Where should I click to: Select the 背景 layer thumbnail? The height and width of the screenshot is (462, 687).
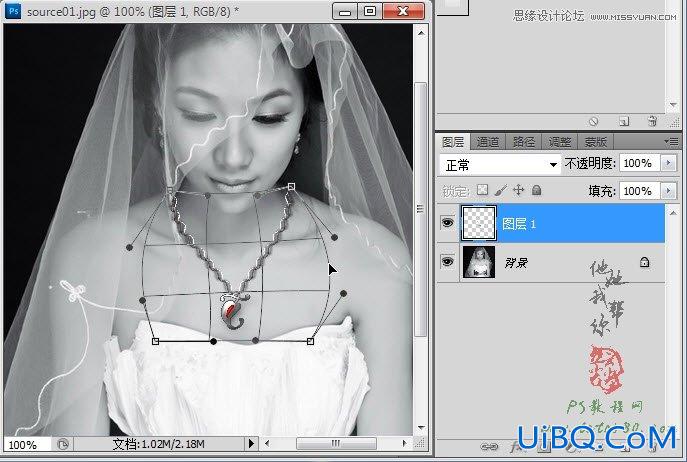[478, 262]
